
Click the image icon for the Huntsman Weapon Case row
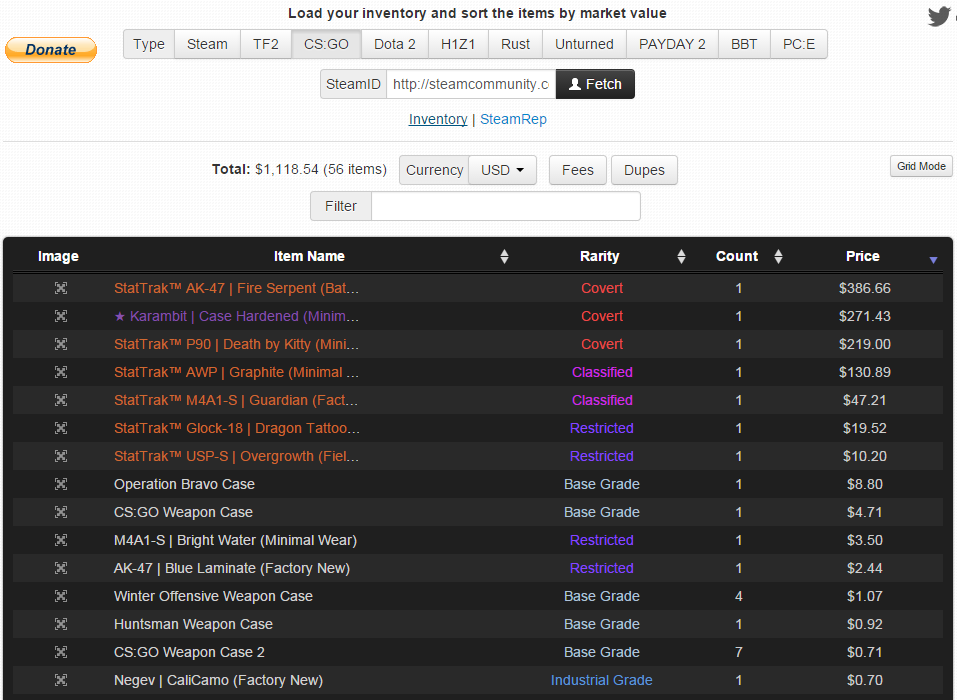(61, 625)
